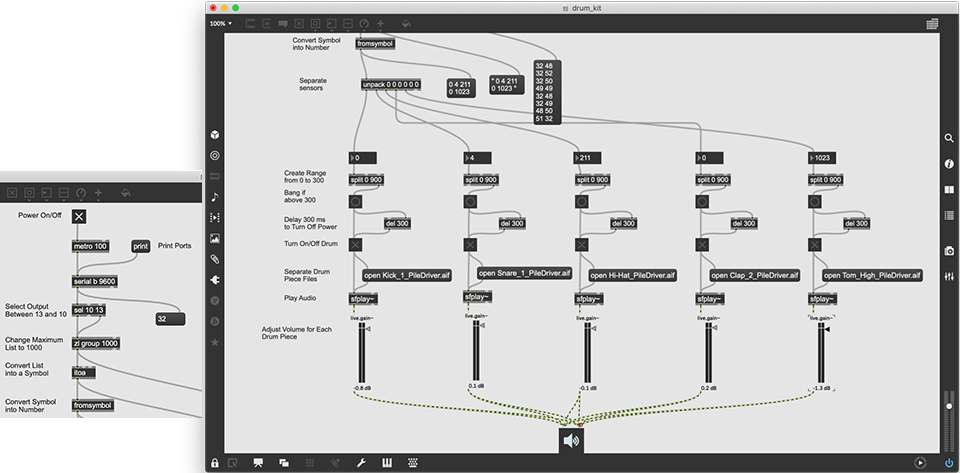Viewport: 960px width, 473px height.
Task: Click the grid icon in bottom toolbar
Action: click(x=310, y=463)
